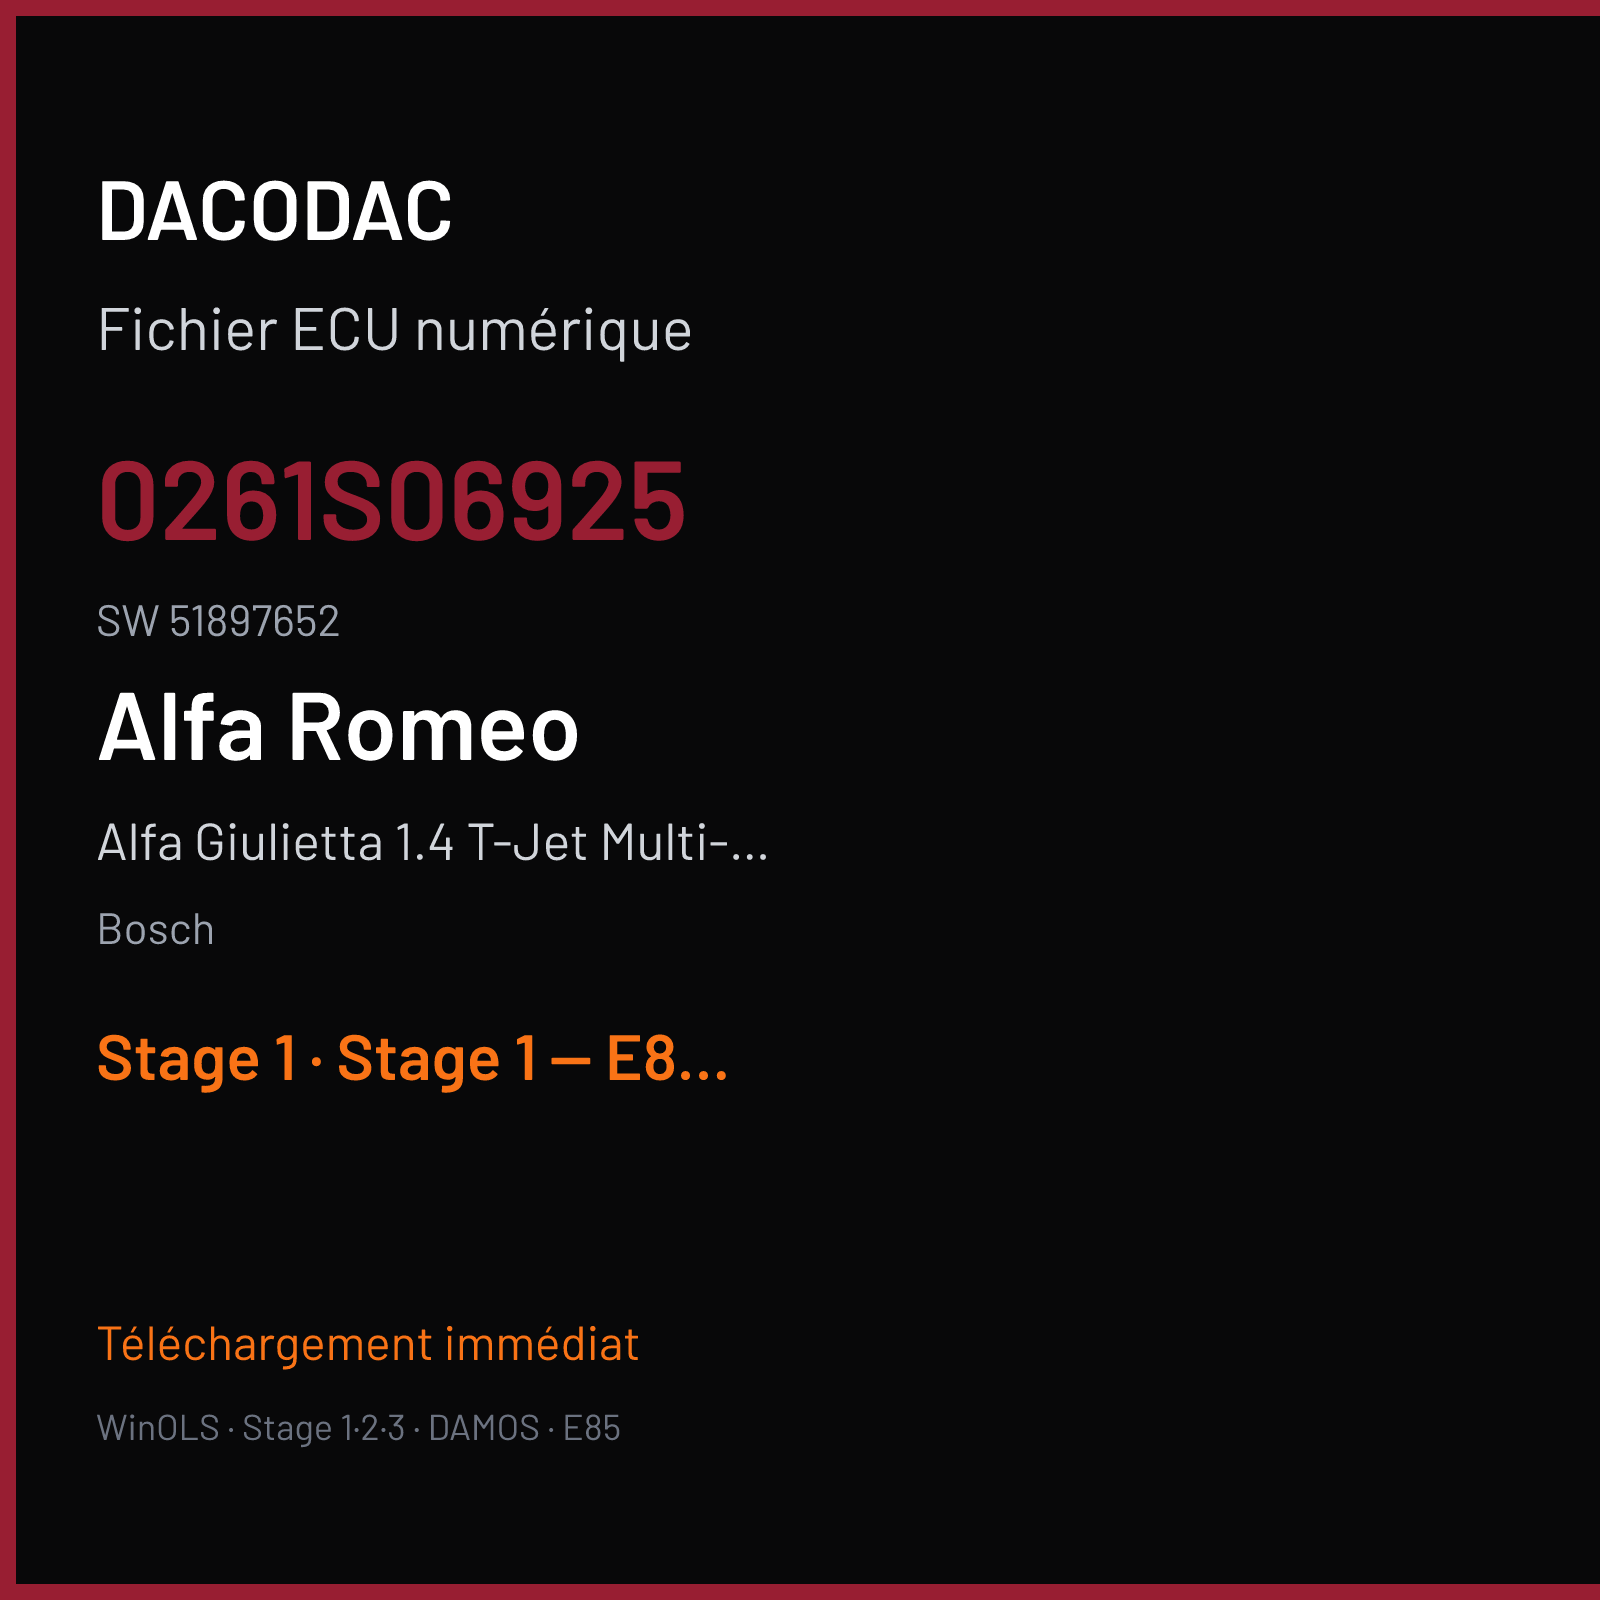Click the E85 footer tag
This screenshot has width=1600, height=1600.
pos(592,1428)
